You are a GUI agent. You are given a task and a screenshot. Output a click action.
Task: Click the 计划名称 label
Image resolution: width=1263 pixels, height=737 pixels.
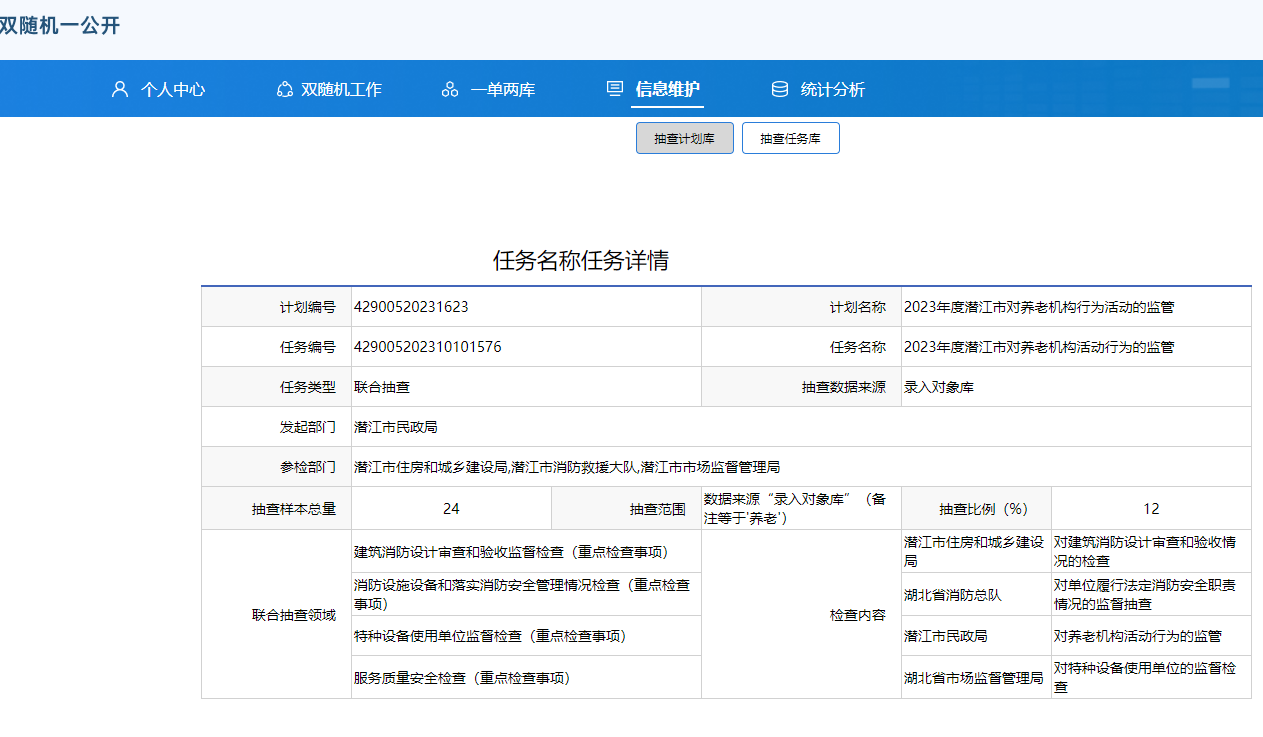[x=858, y=307]
